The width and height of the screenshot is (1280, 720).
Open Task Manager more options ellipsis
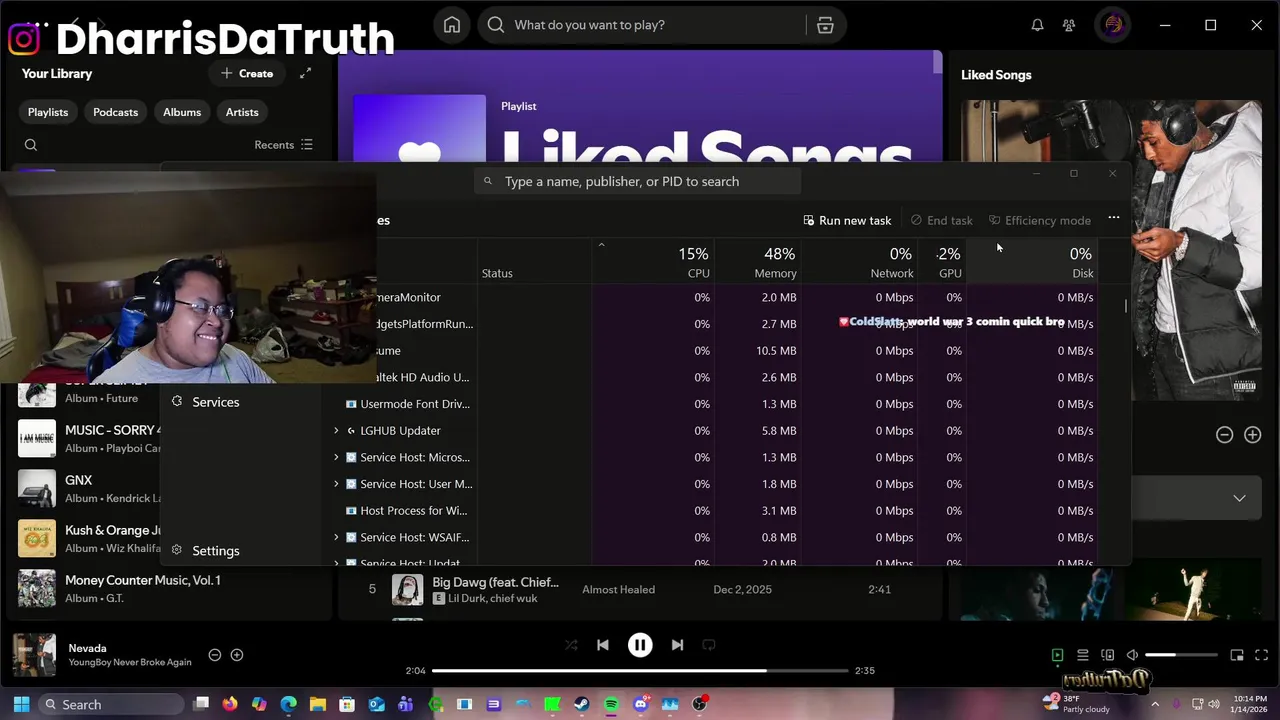click(1114, 219)
